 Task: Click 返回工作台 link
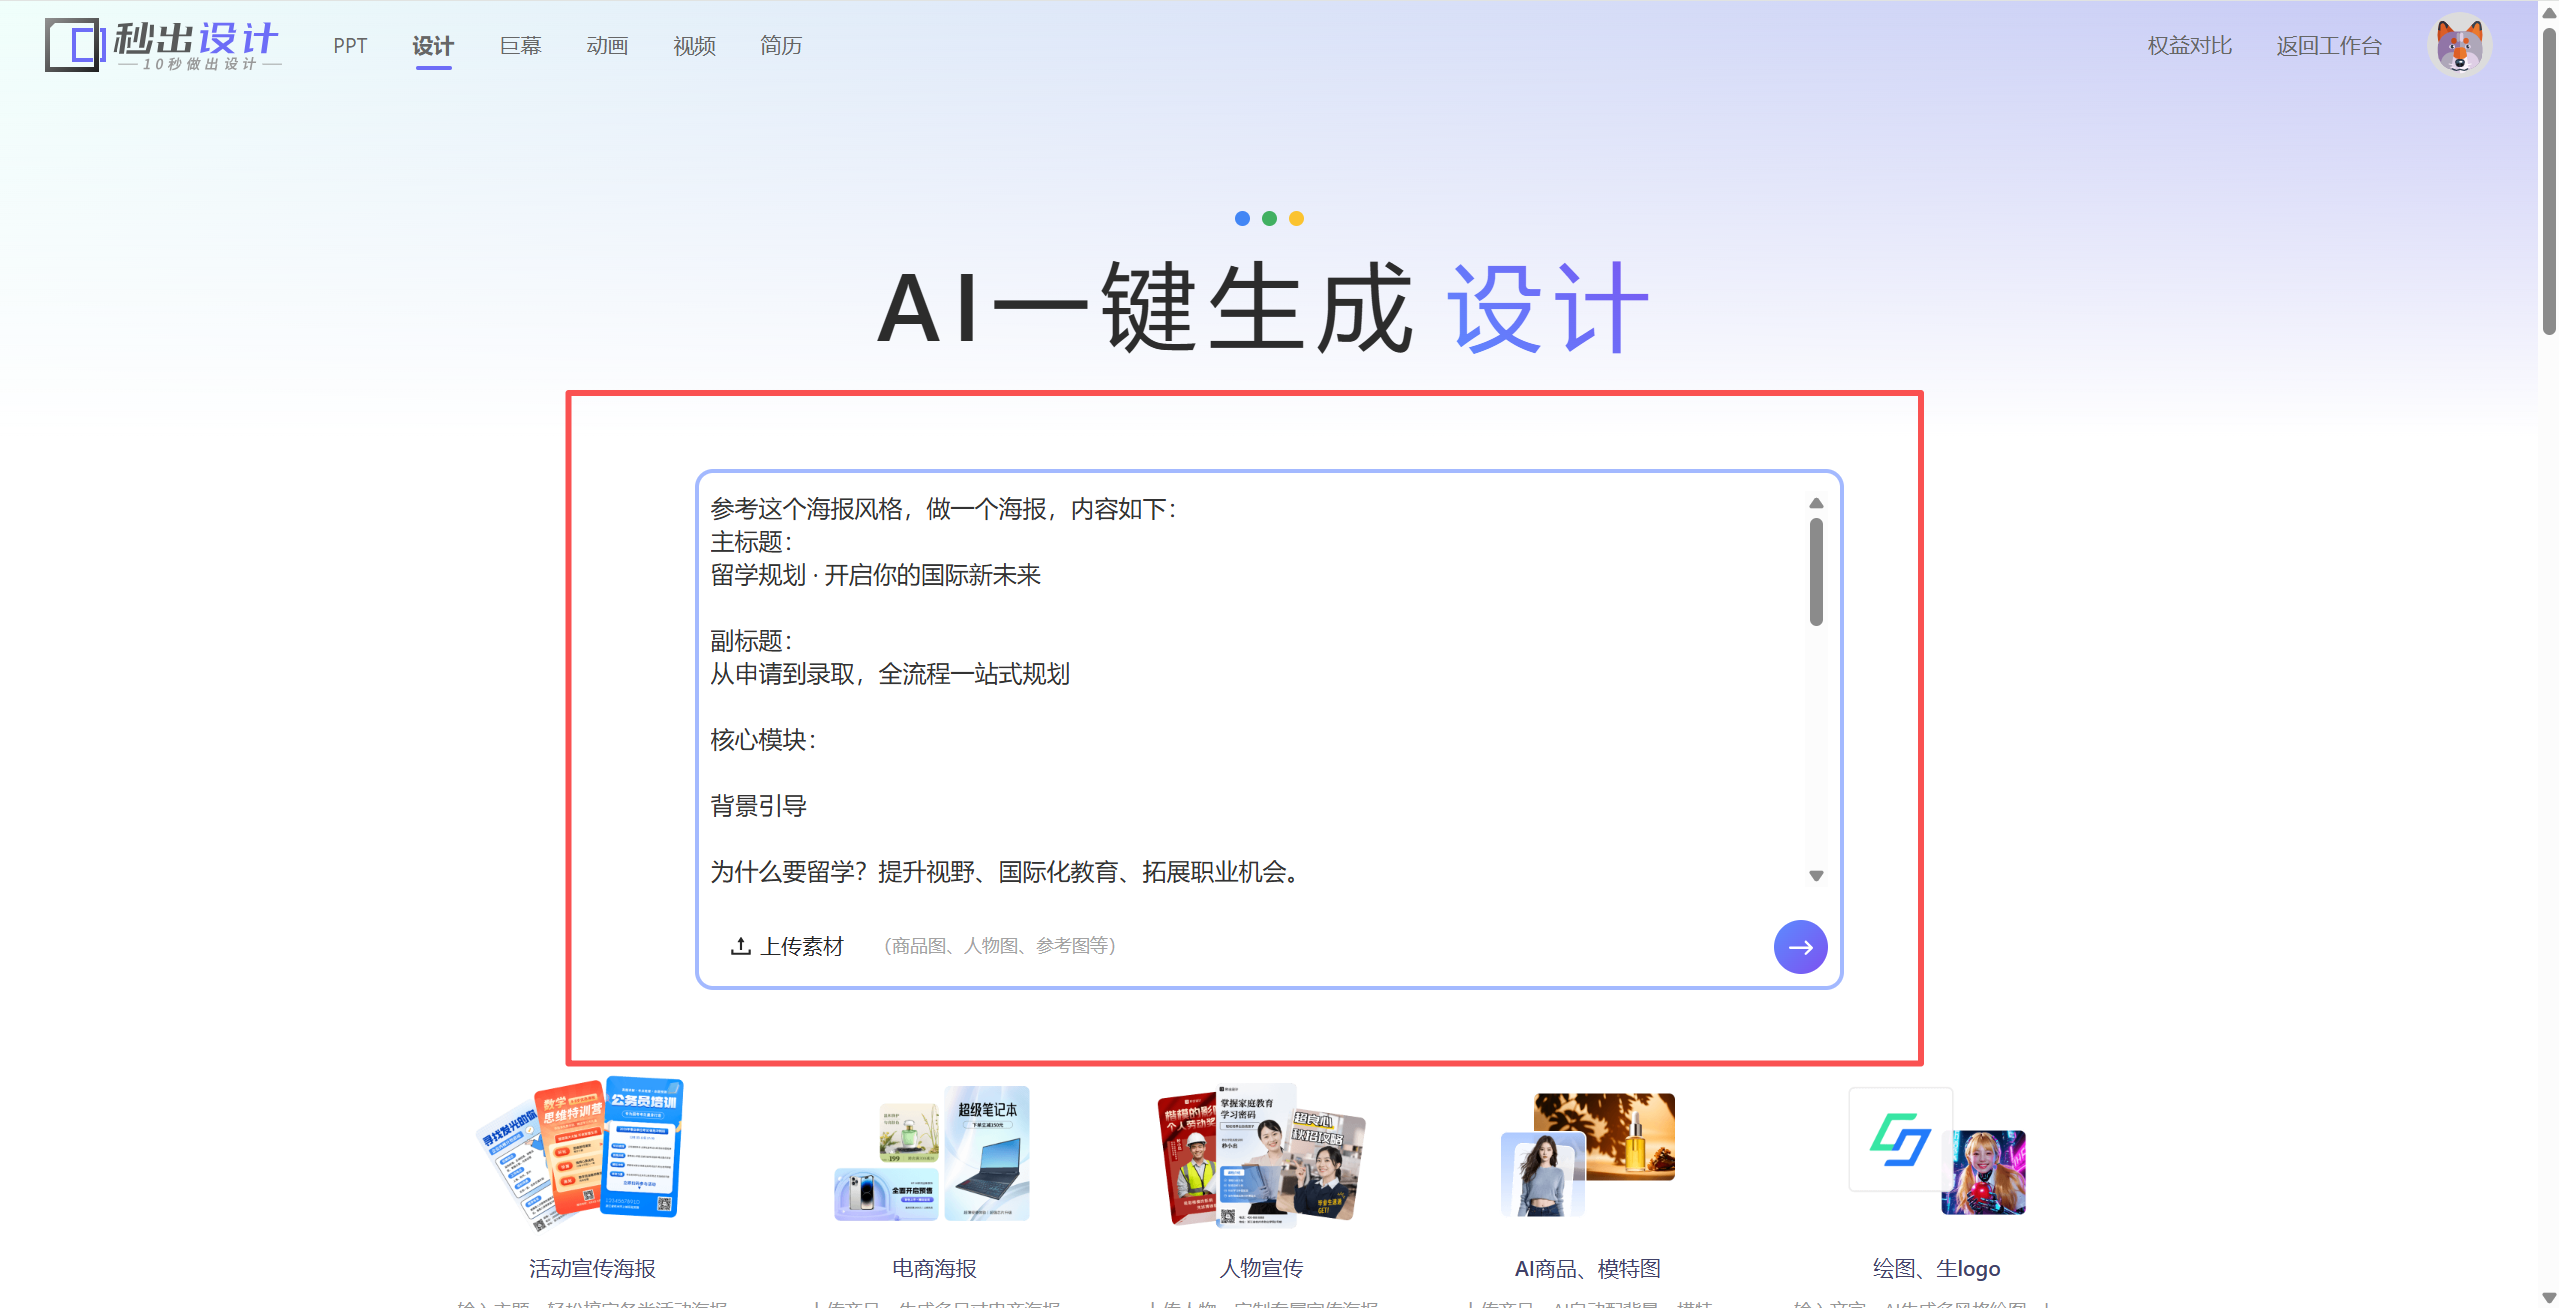2329,46
